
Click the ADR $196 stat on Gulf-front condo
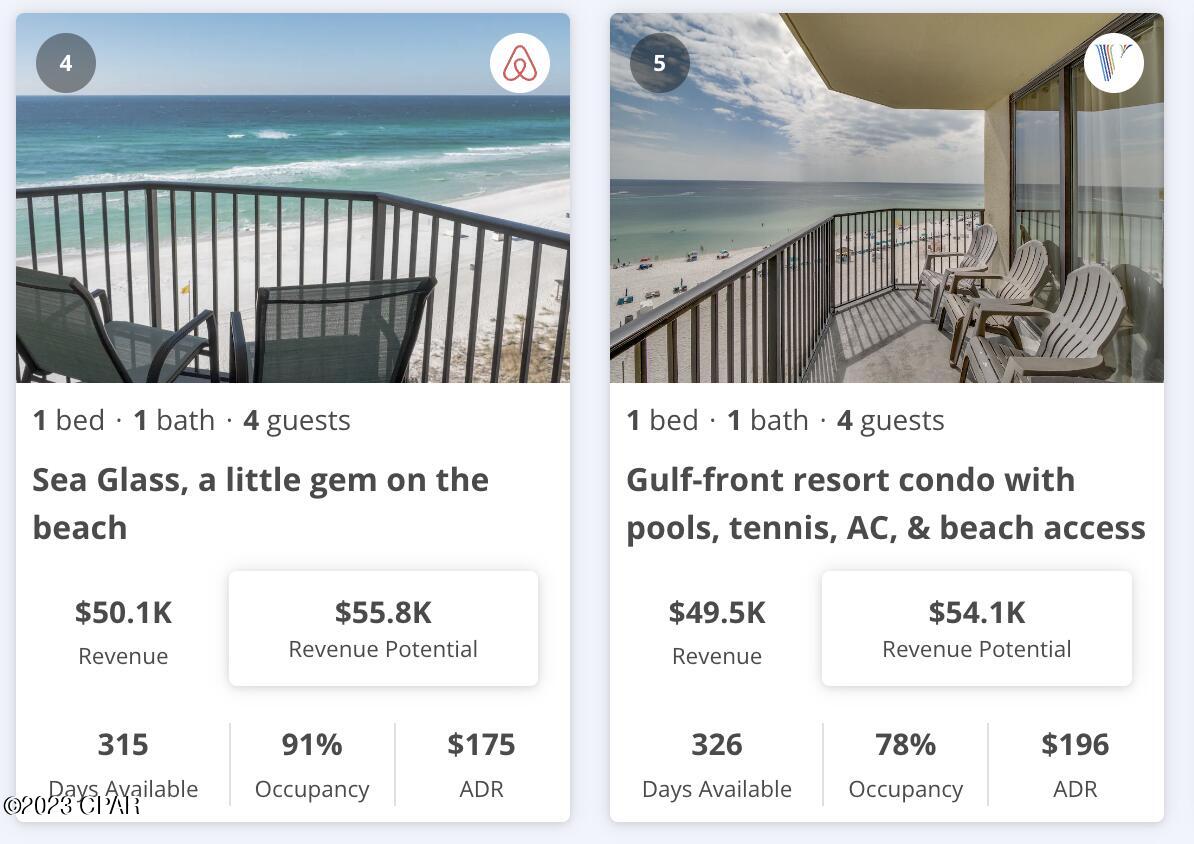point(1075,760)
